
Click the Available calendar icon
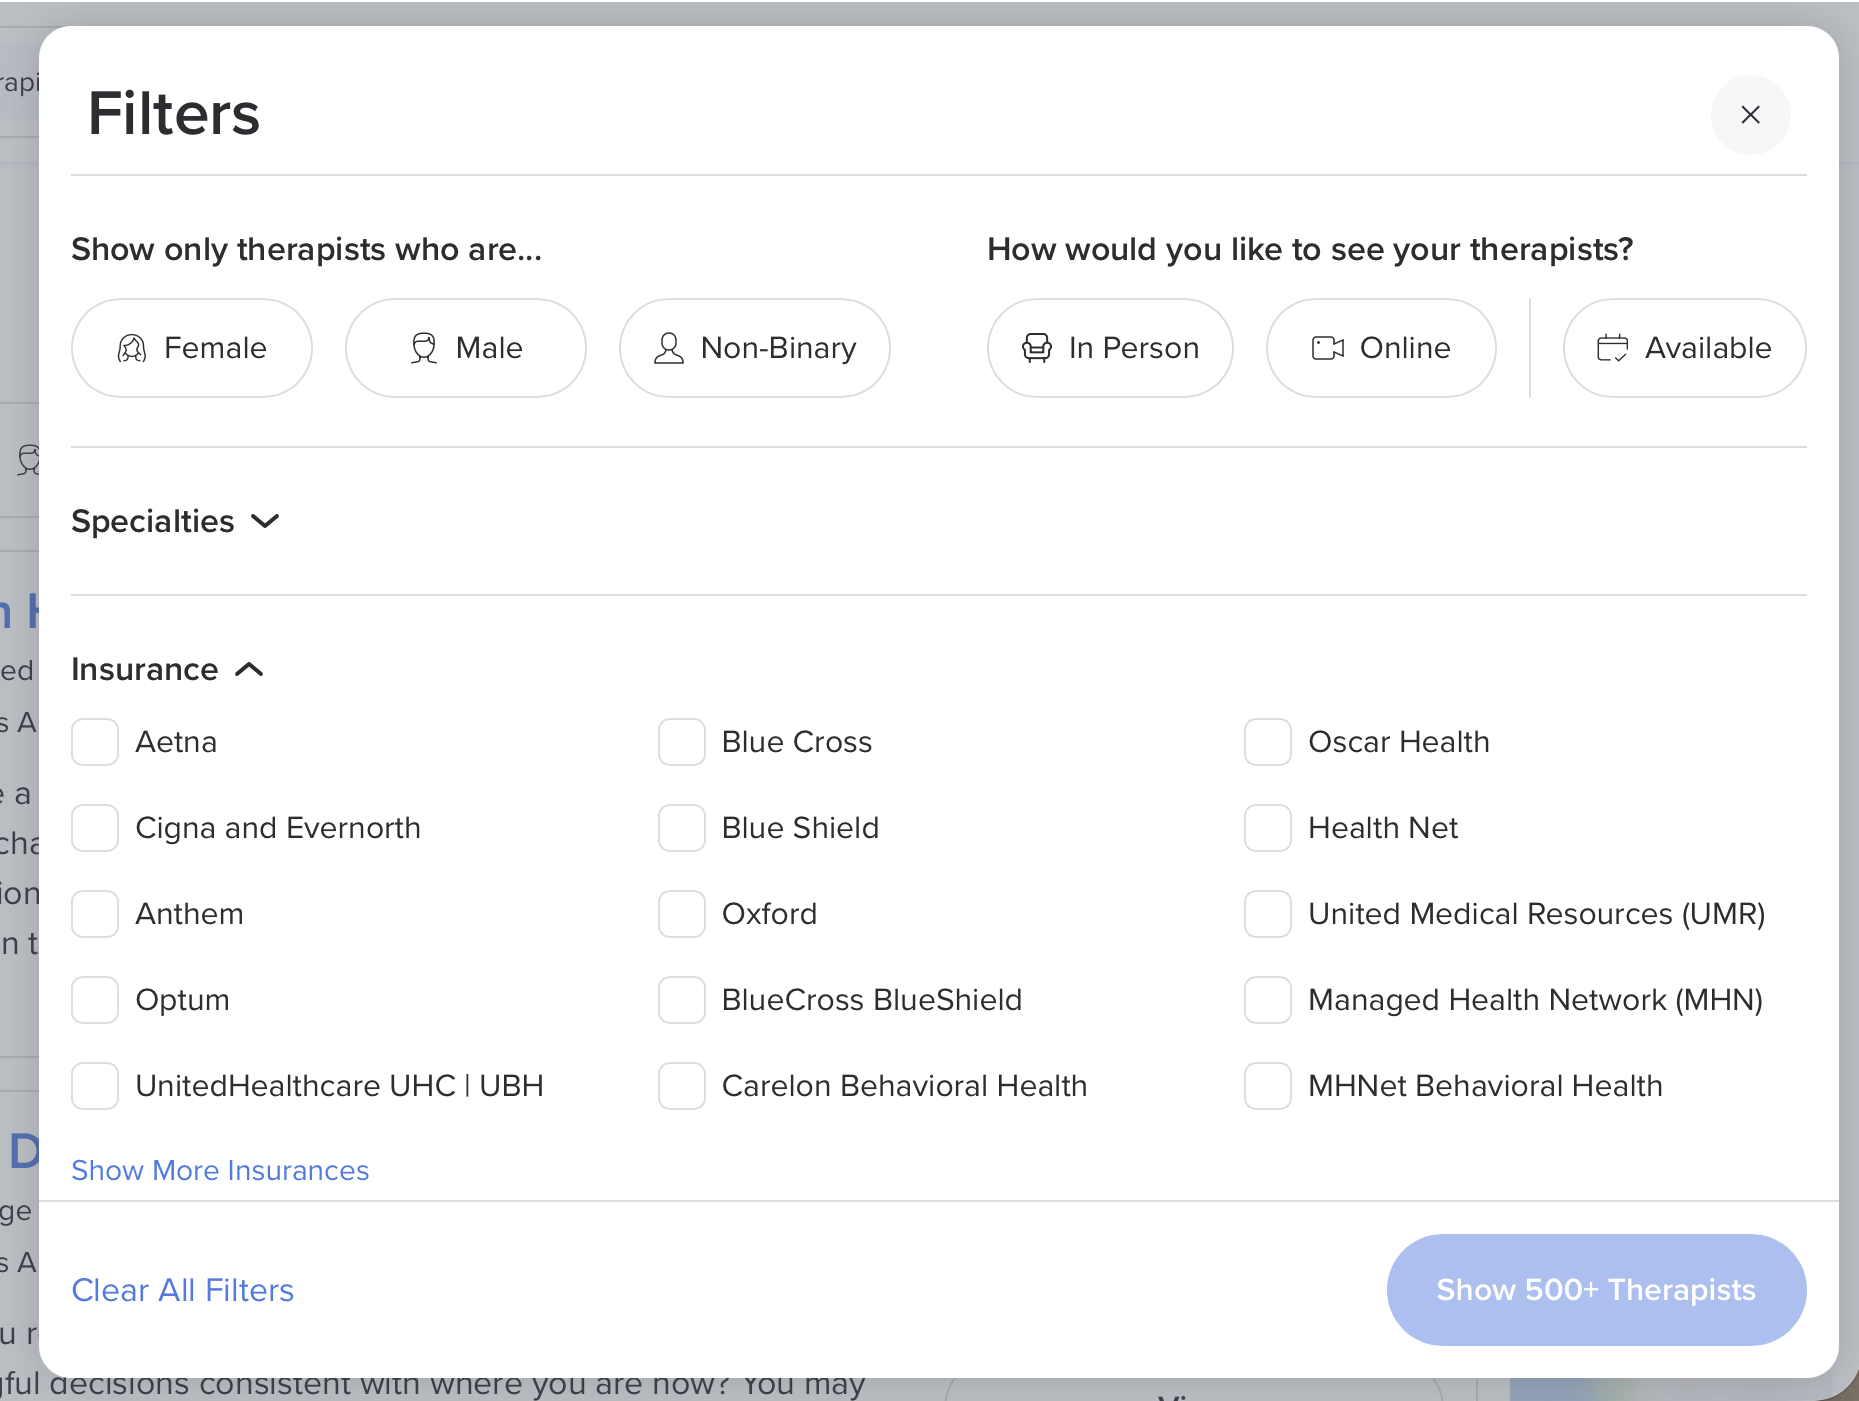[x=1612, y=348]
